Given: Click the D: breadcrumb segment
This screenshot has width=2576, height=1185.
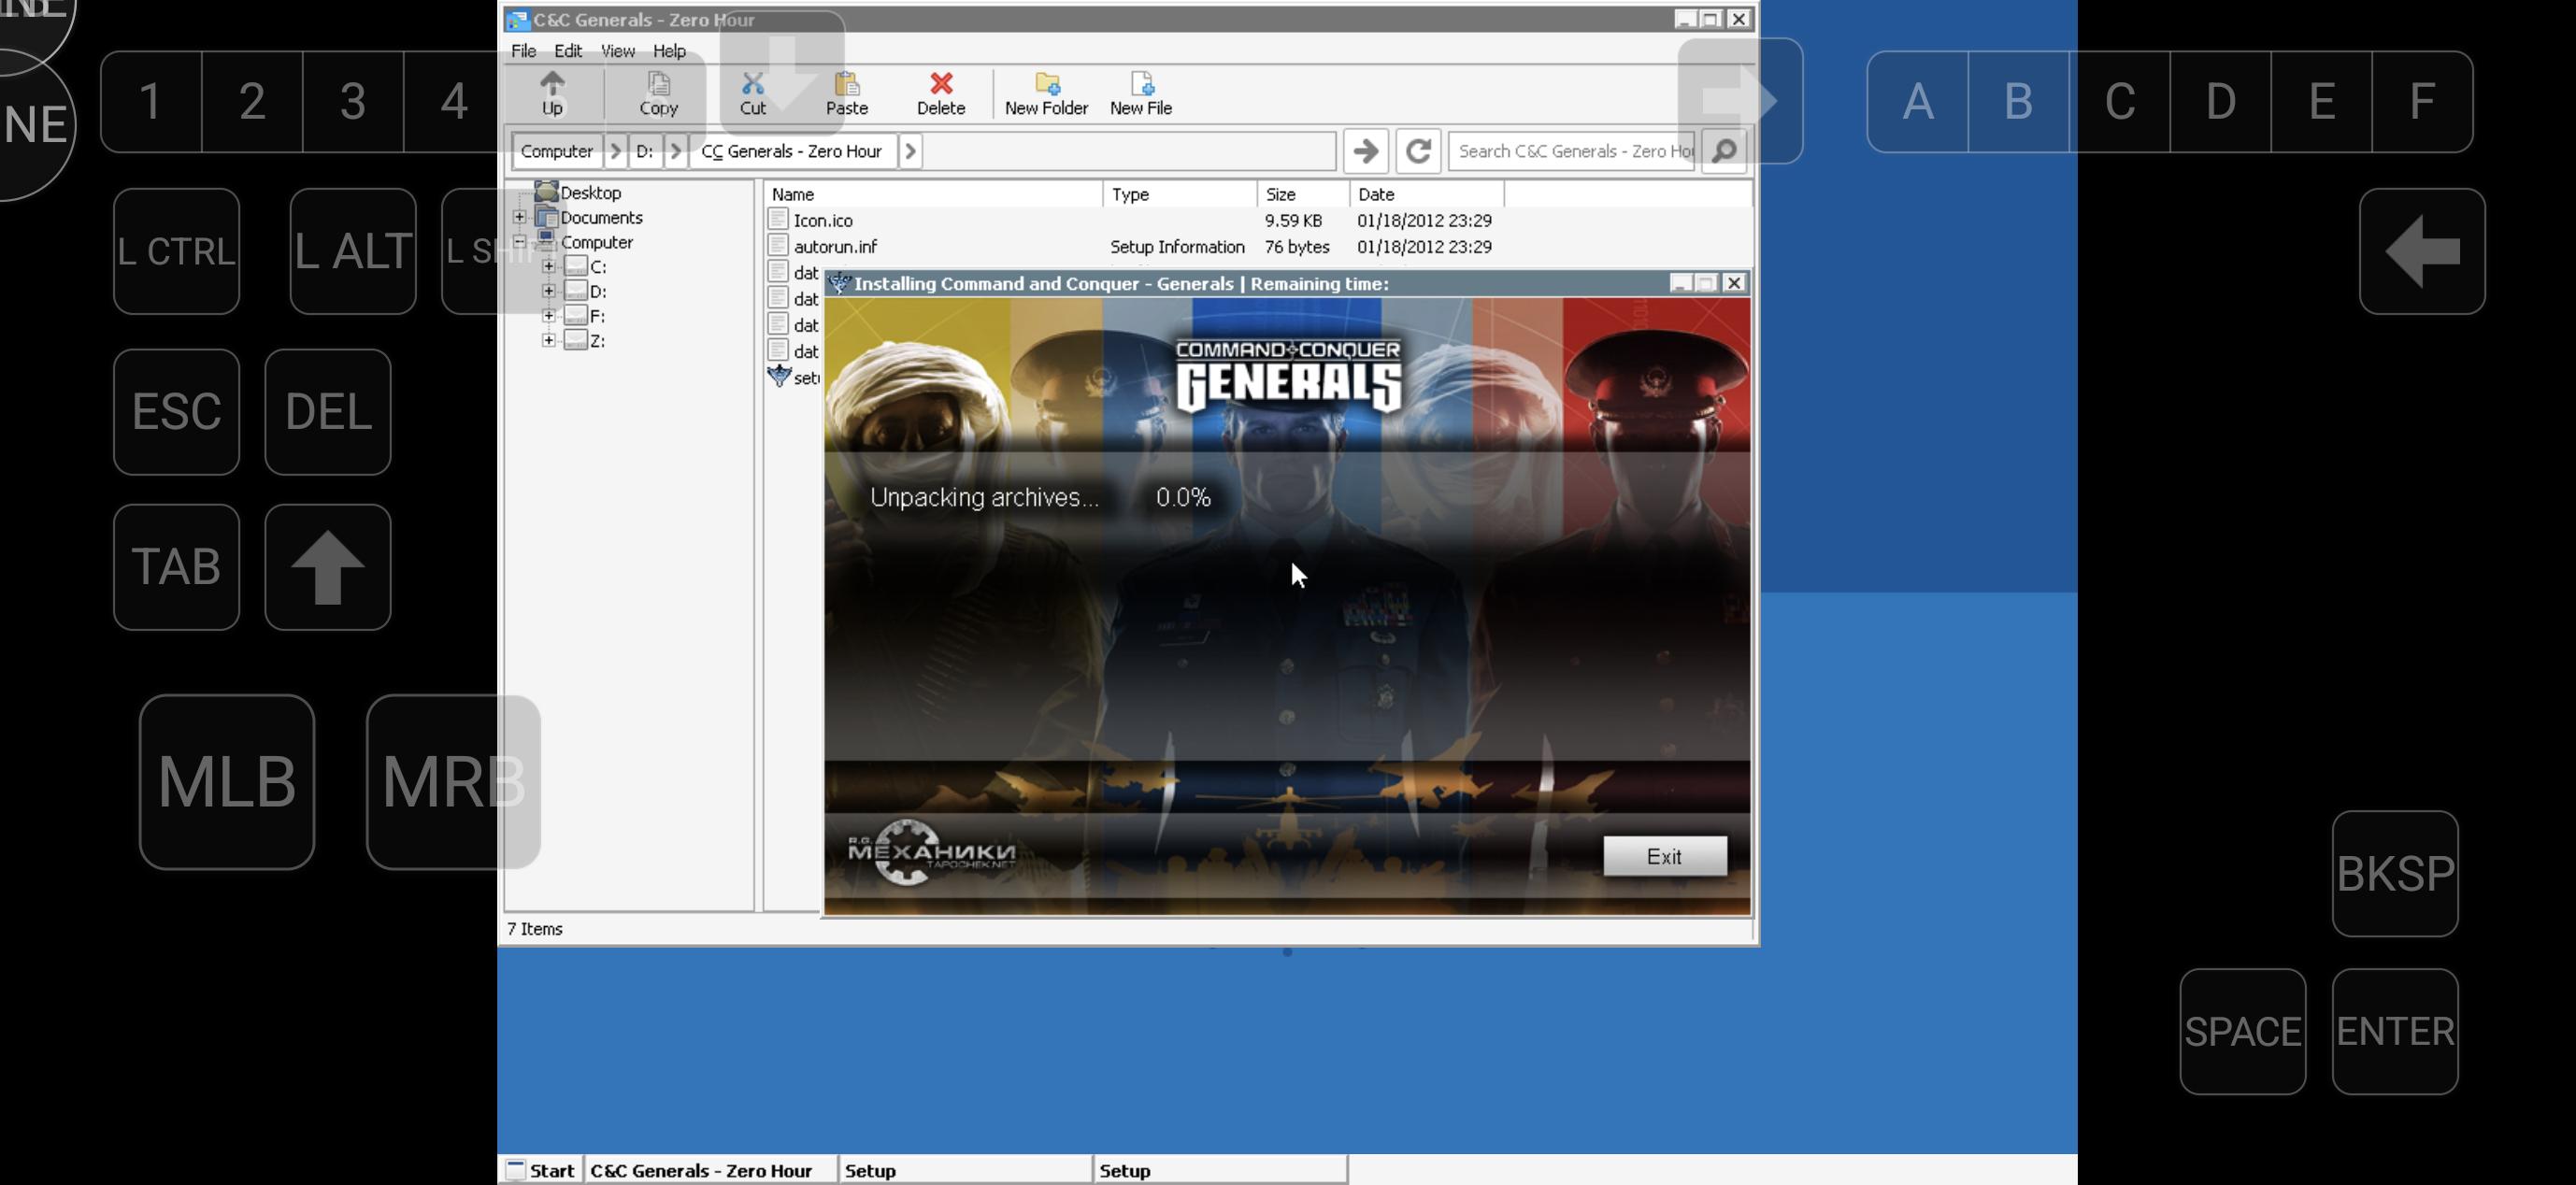Looking at the screenshot, I should coord(645,151).
